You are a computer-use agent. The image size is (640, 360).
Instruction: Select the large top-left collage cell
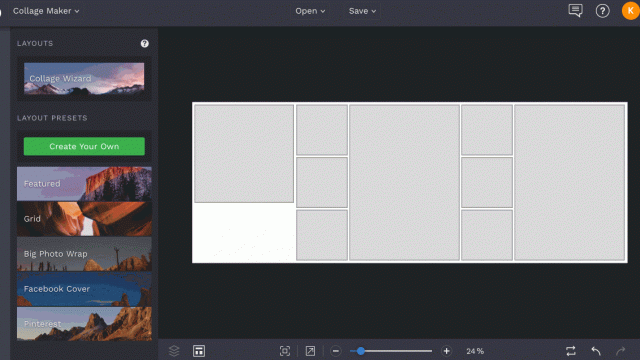pyautogui.click(x=244, y=153)
